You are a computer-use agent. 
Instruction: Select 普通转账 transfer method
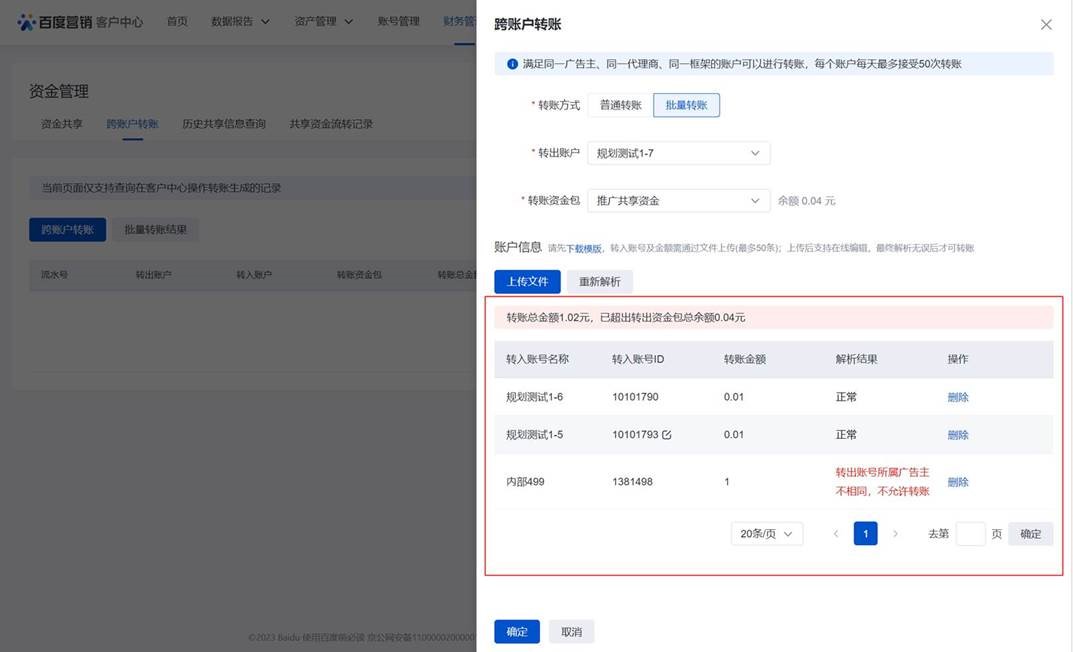click(620, 105)
